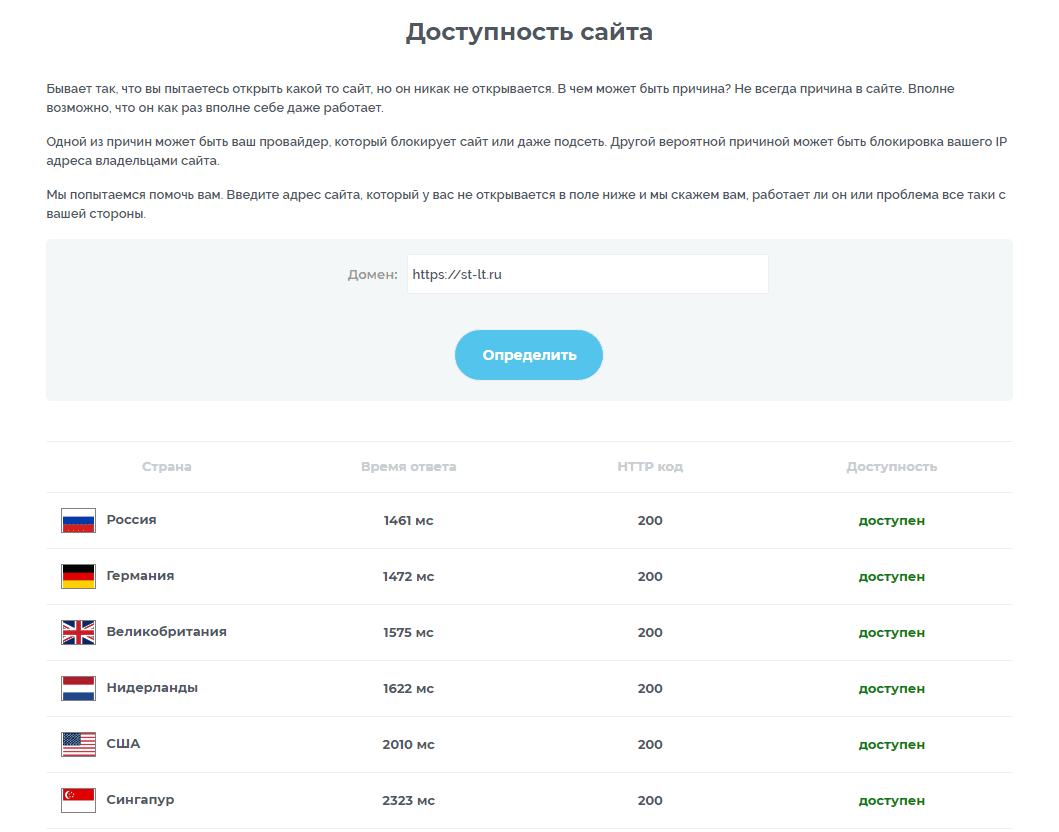This screenshot has width=1059, height=832.
Task: Select the Время ответа column header
Action: tap(409, 467)
